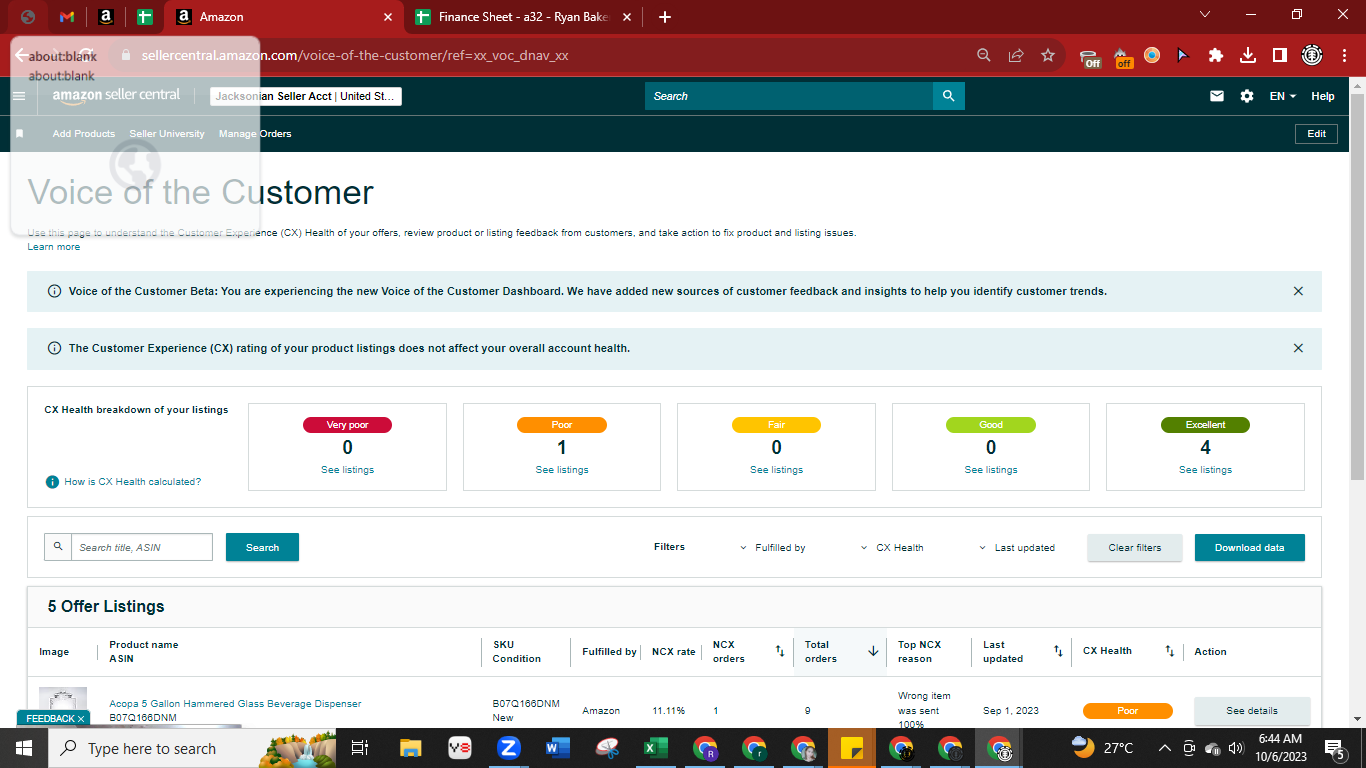
Task: Open a new browser tab
Action: point(665,17)
